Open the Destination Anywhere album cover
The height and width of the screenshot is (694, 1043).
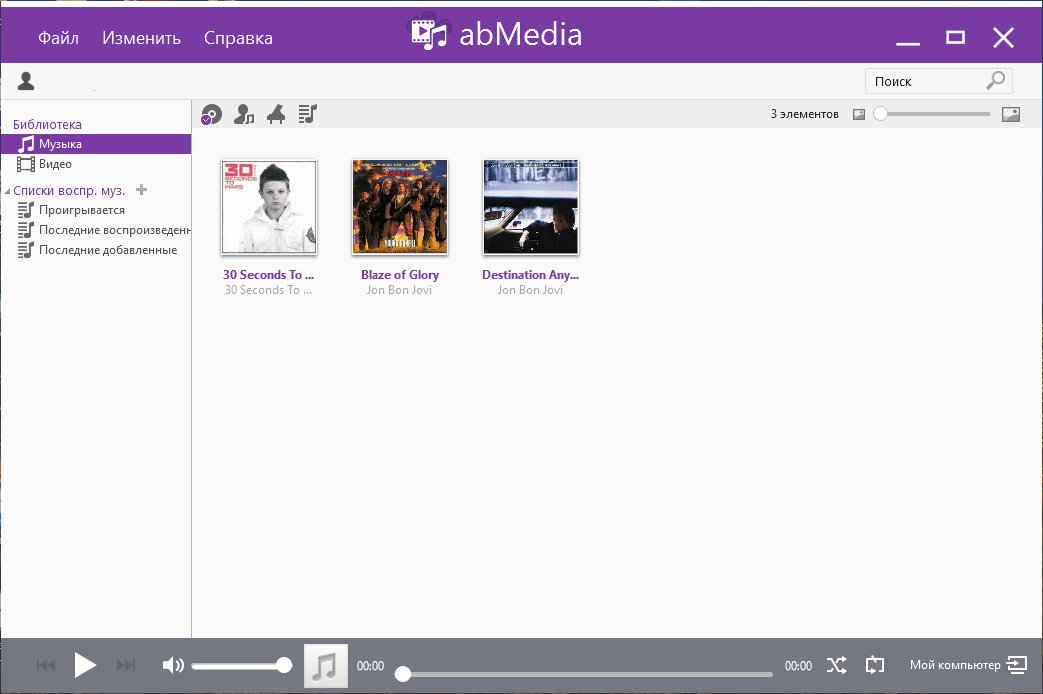tap(531, 207)
